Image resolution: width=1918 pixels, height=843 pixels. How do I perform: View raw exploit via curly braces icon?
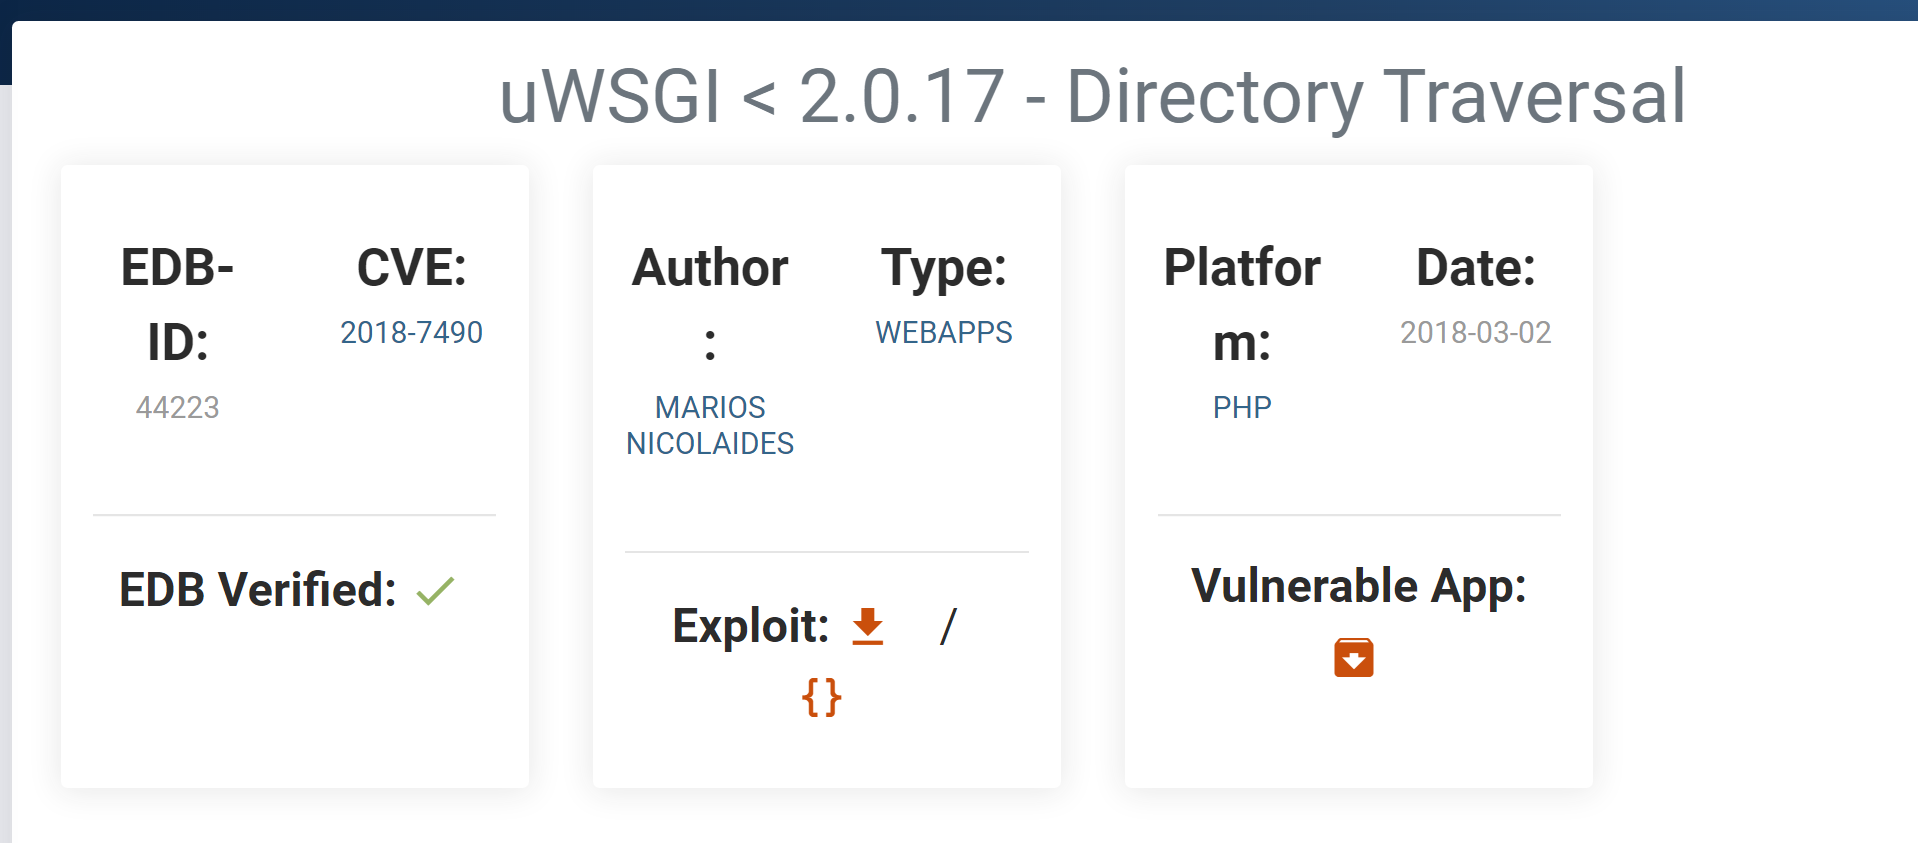tap(821, 697)
